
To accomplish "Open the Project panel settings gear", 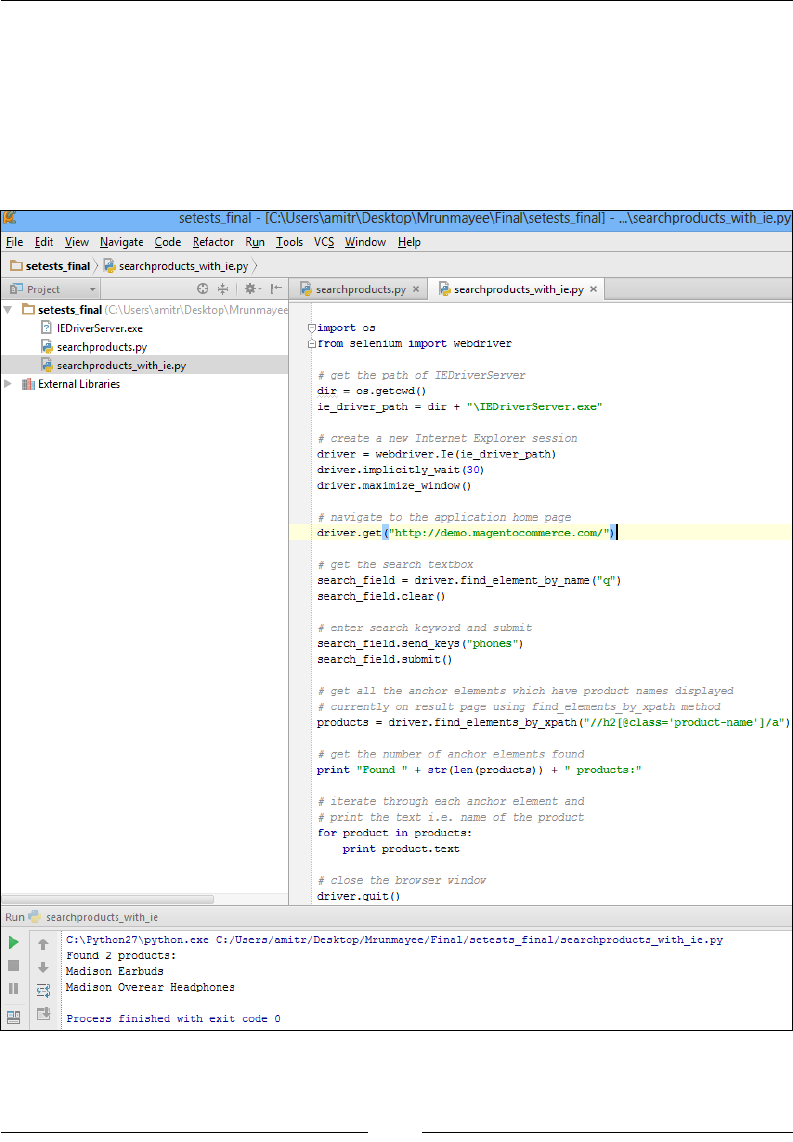I will (x=251, y=289).
